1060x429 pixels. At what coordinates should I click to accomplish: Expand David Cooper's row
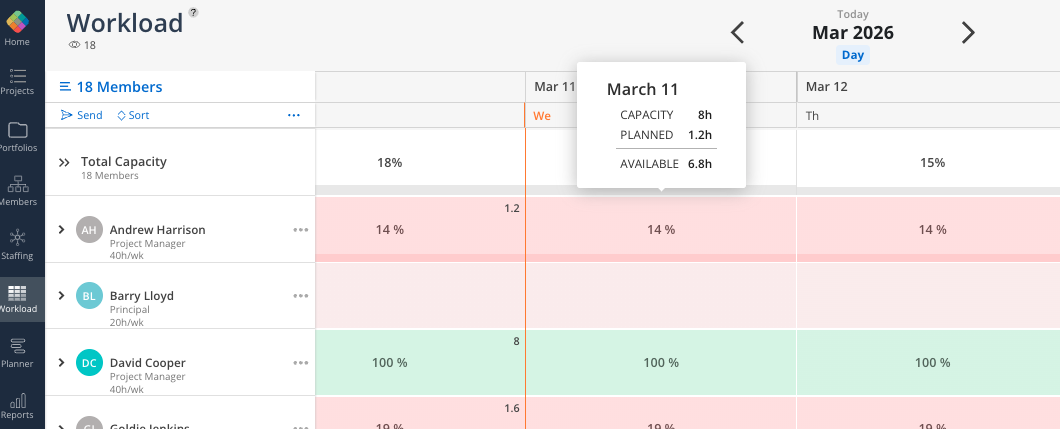pyautogui.click(x=61, y=362)
